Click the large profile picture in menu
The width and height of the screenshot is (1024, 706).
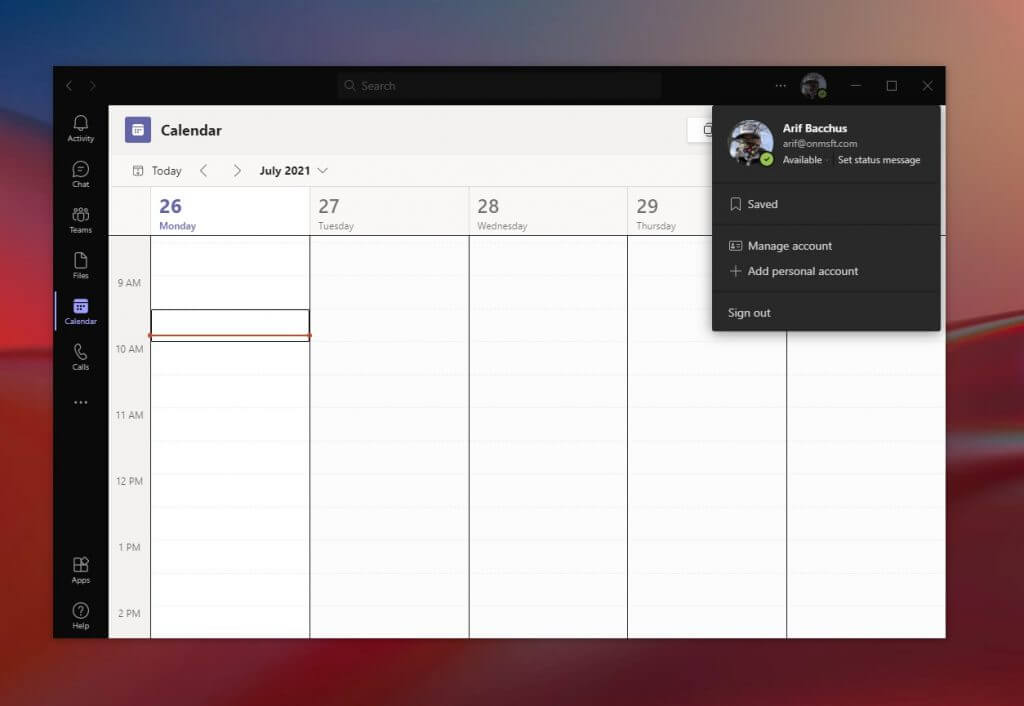750,142
